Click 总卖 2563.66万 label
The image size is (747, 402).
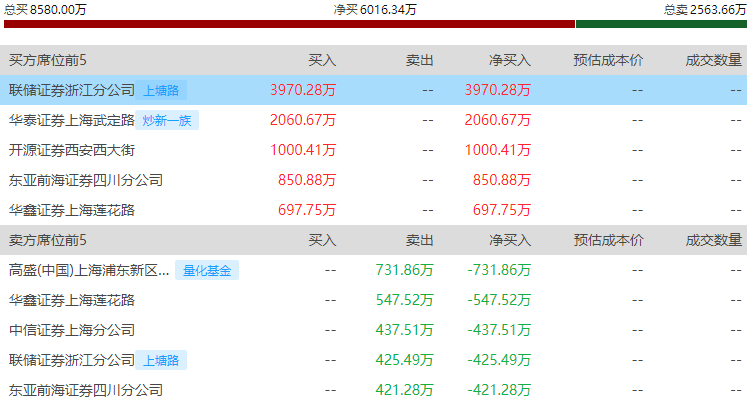point(705,9)
